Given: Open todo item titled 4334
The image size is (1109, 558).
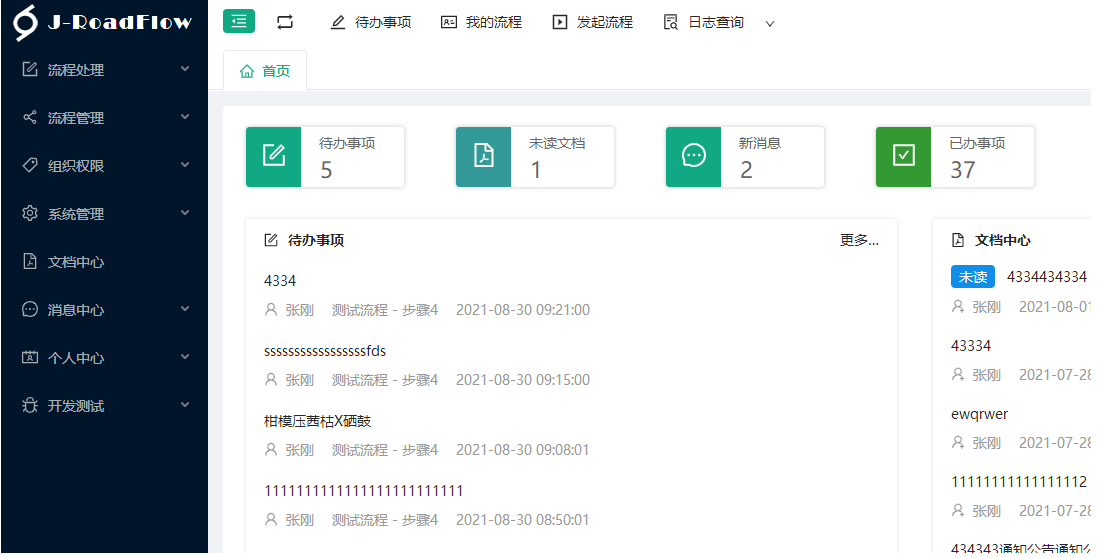Looking at the screenshot, I should (x=280, y=281).
